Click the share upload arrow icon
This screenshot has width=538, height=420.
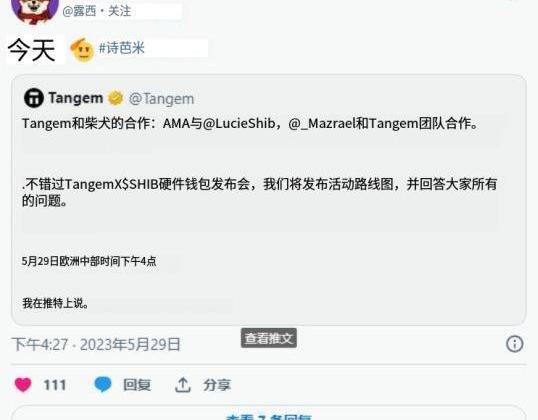(183, 385)
